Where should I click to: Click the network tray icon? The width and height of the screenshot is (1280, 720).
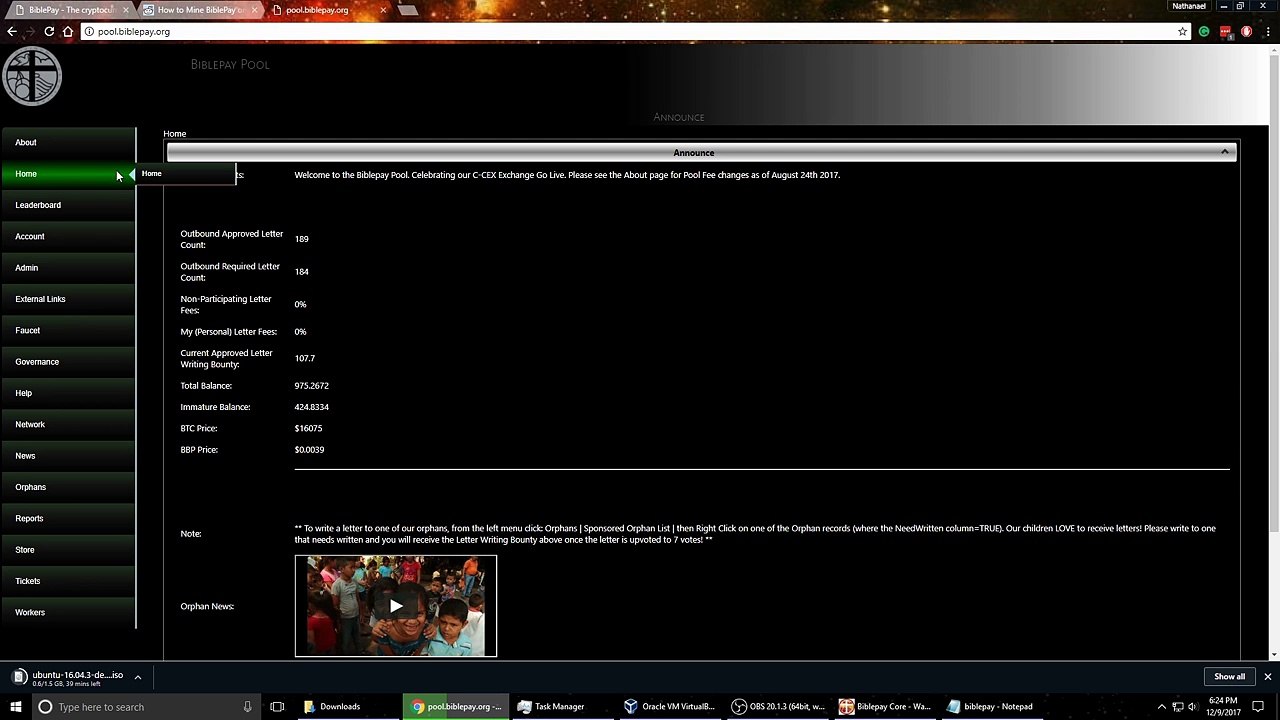1176,707
